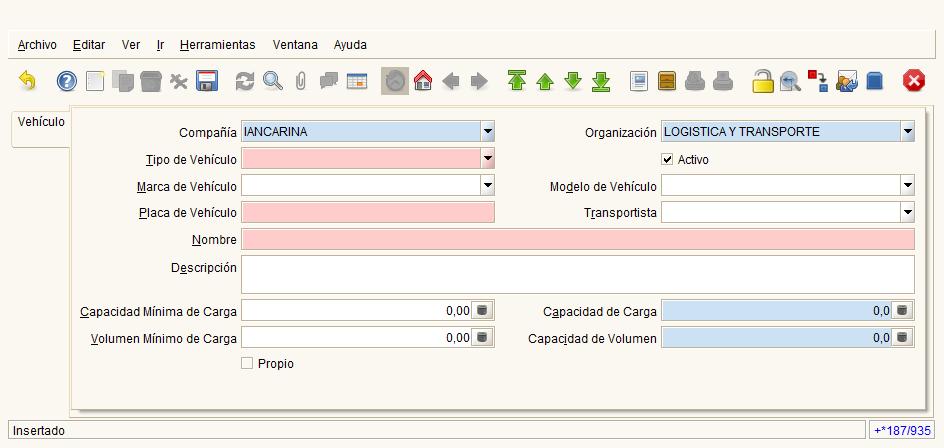
Task: Expand the Marca de Vehículo dropdown
Action: (488, 185)
